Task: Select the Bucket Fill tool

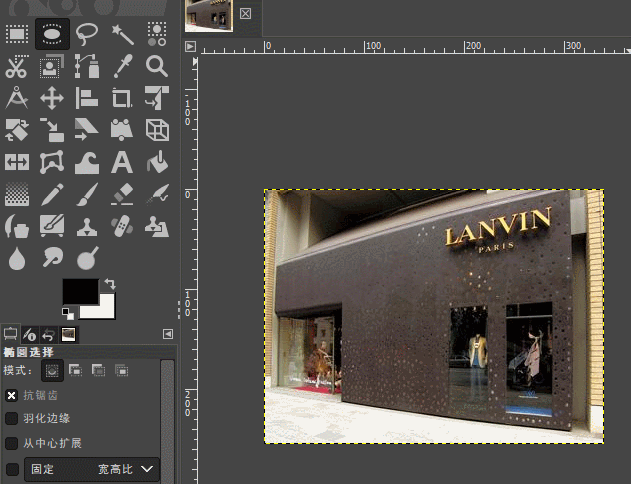Action: (x=157, y=162)
